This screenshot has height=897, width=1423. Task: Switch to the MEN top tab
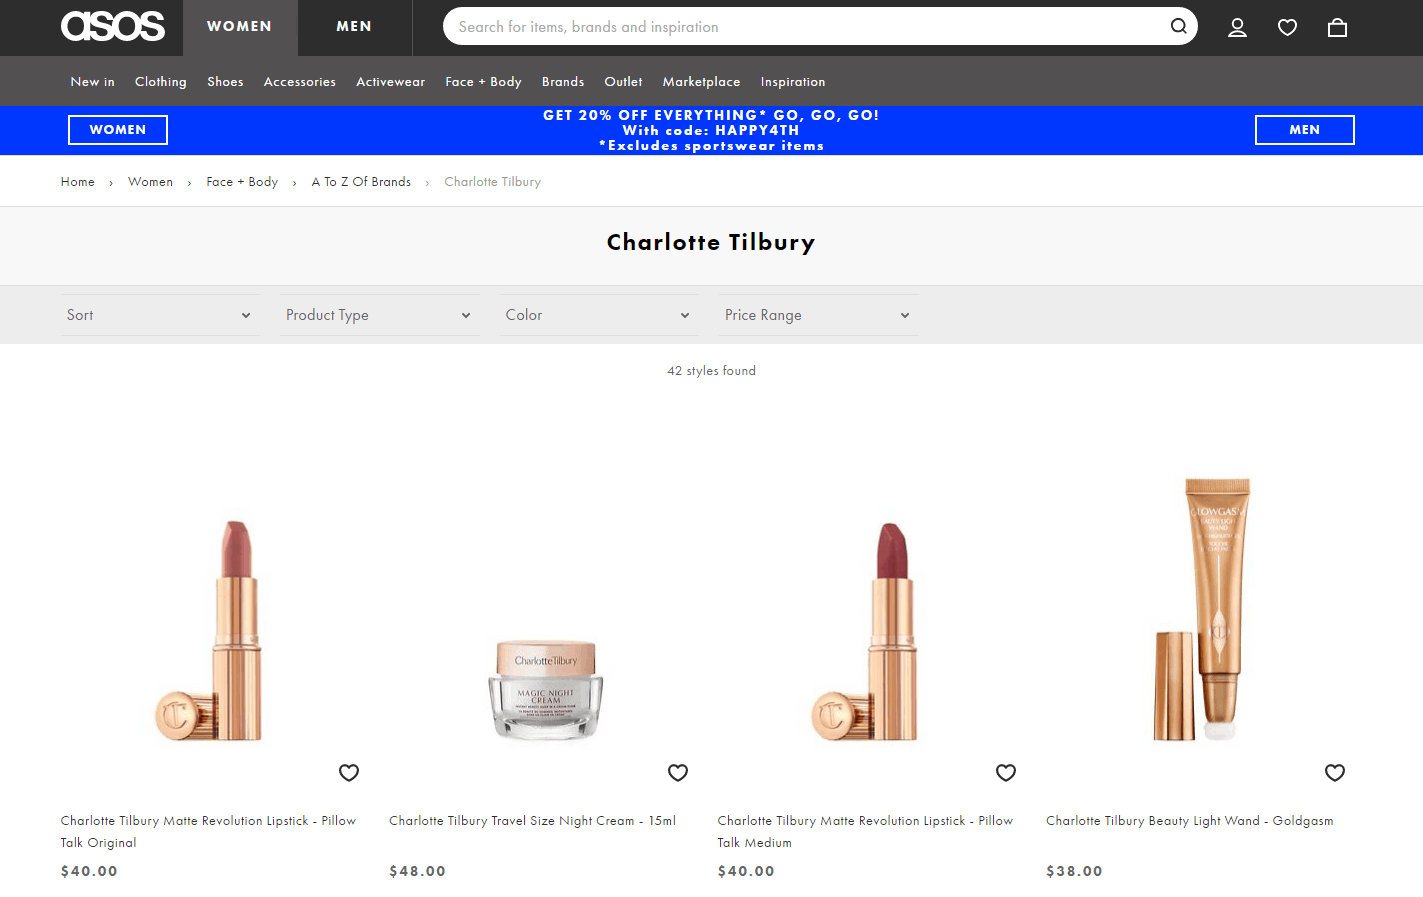[x=354, y=27]
